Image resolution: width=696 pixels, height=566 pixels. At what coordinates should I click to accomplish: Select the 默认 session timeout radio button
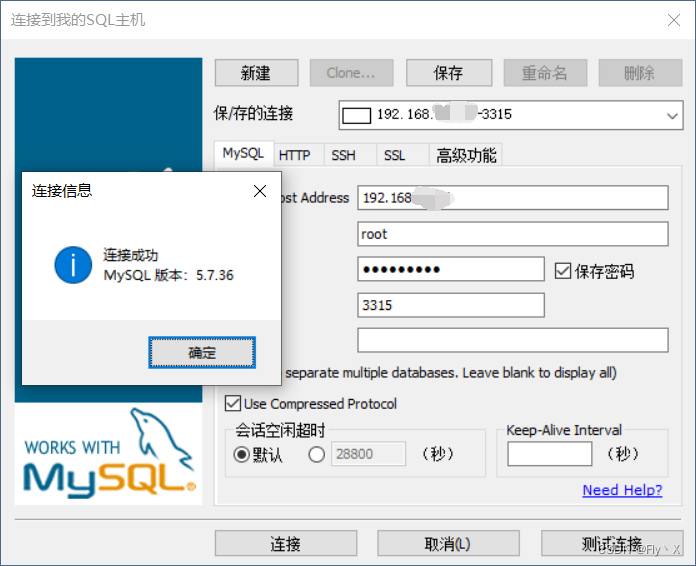click(241, 454)
